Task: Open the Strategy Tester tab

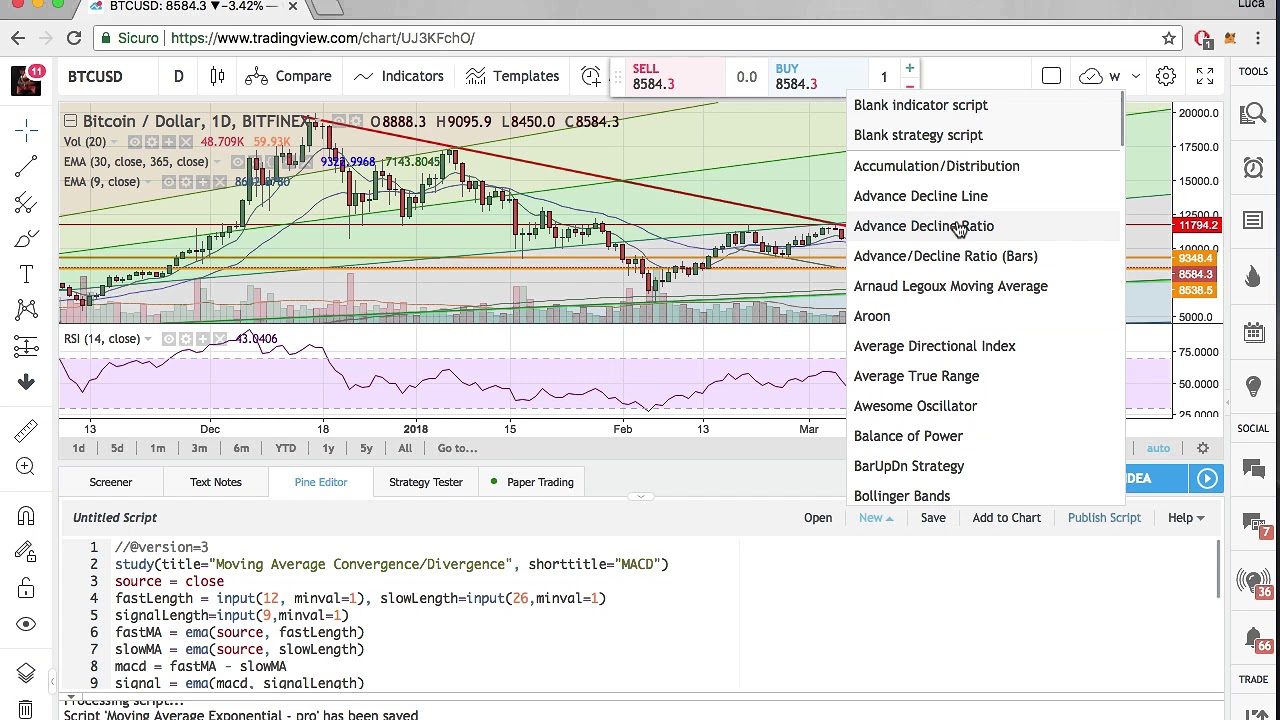Action: [426, 482]
